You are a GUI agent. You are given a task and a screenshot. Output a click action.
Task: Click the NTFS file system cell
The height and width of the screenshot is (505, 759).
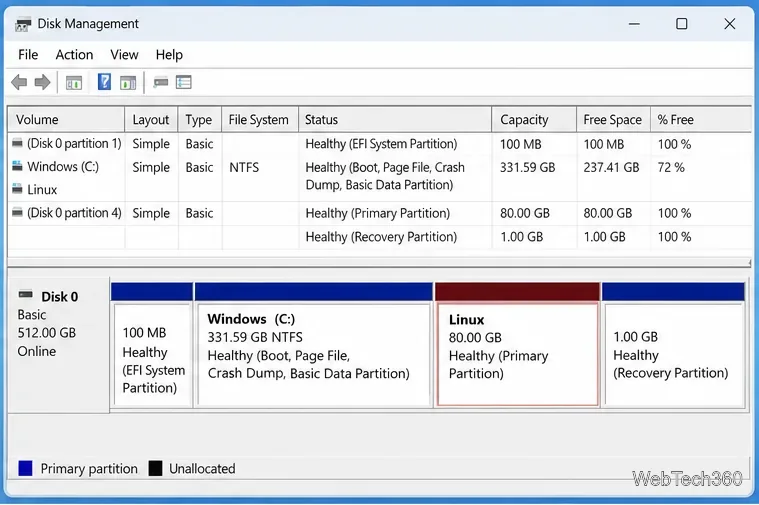click(x=244, y=168)
